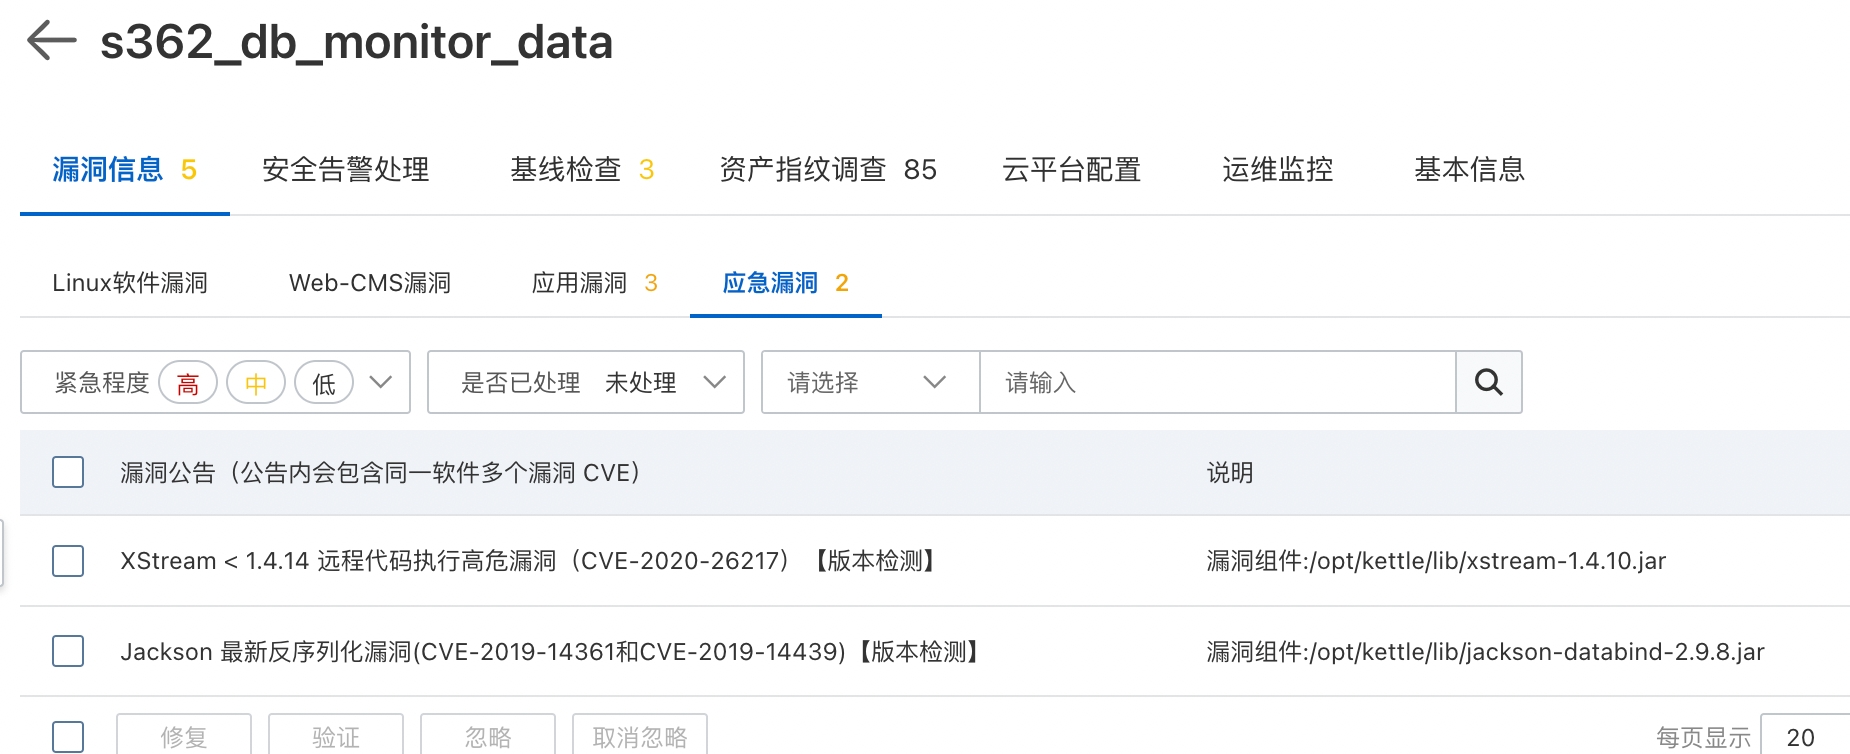Click the 取消忽略 button
This screenshot has width=1850, height=754.
click(x=639, y=737)
